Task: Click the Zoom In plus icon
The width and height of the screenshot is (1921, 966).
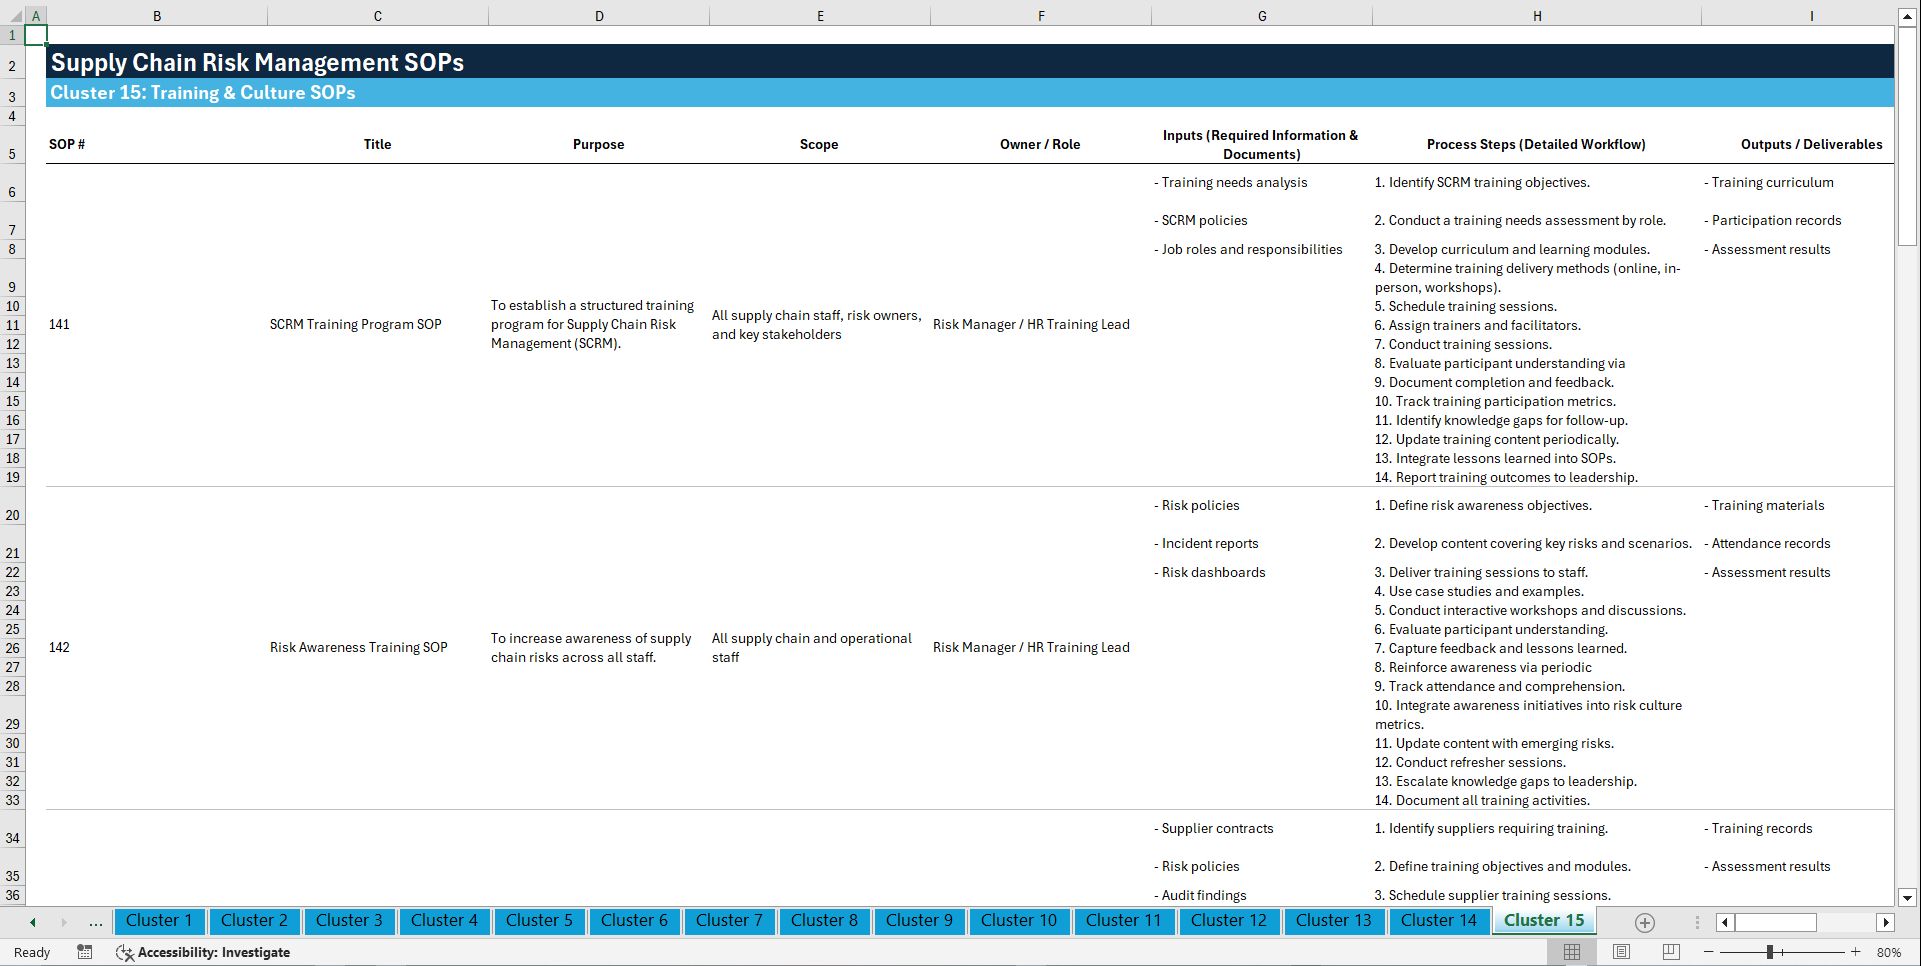Action: 1856,952
